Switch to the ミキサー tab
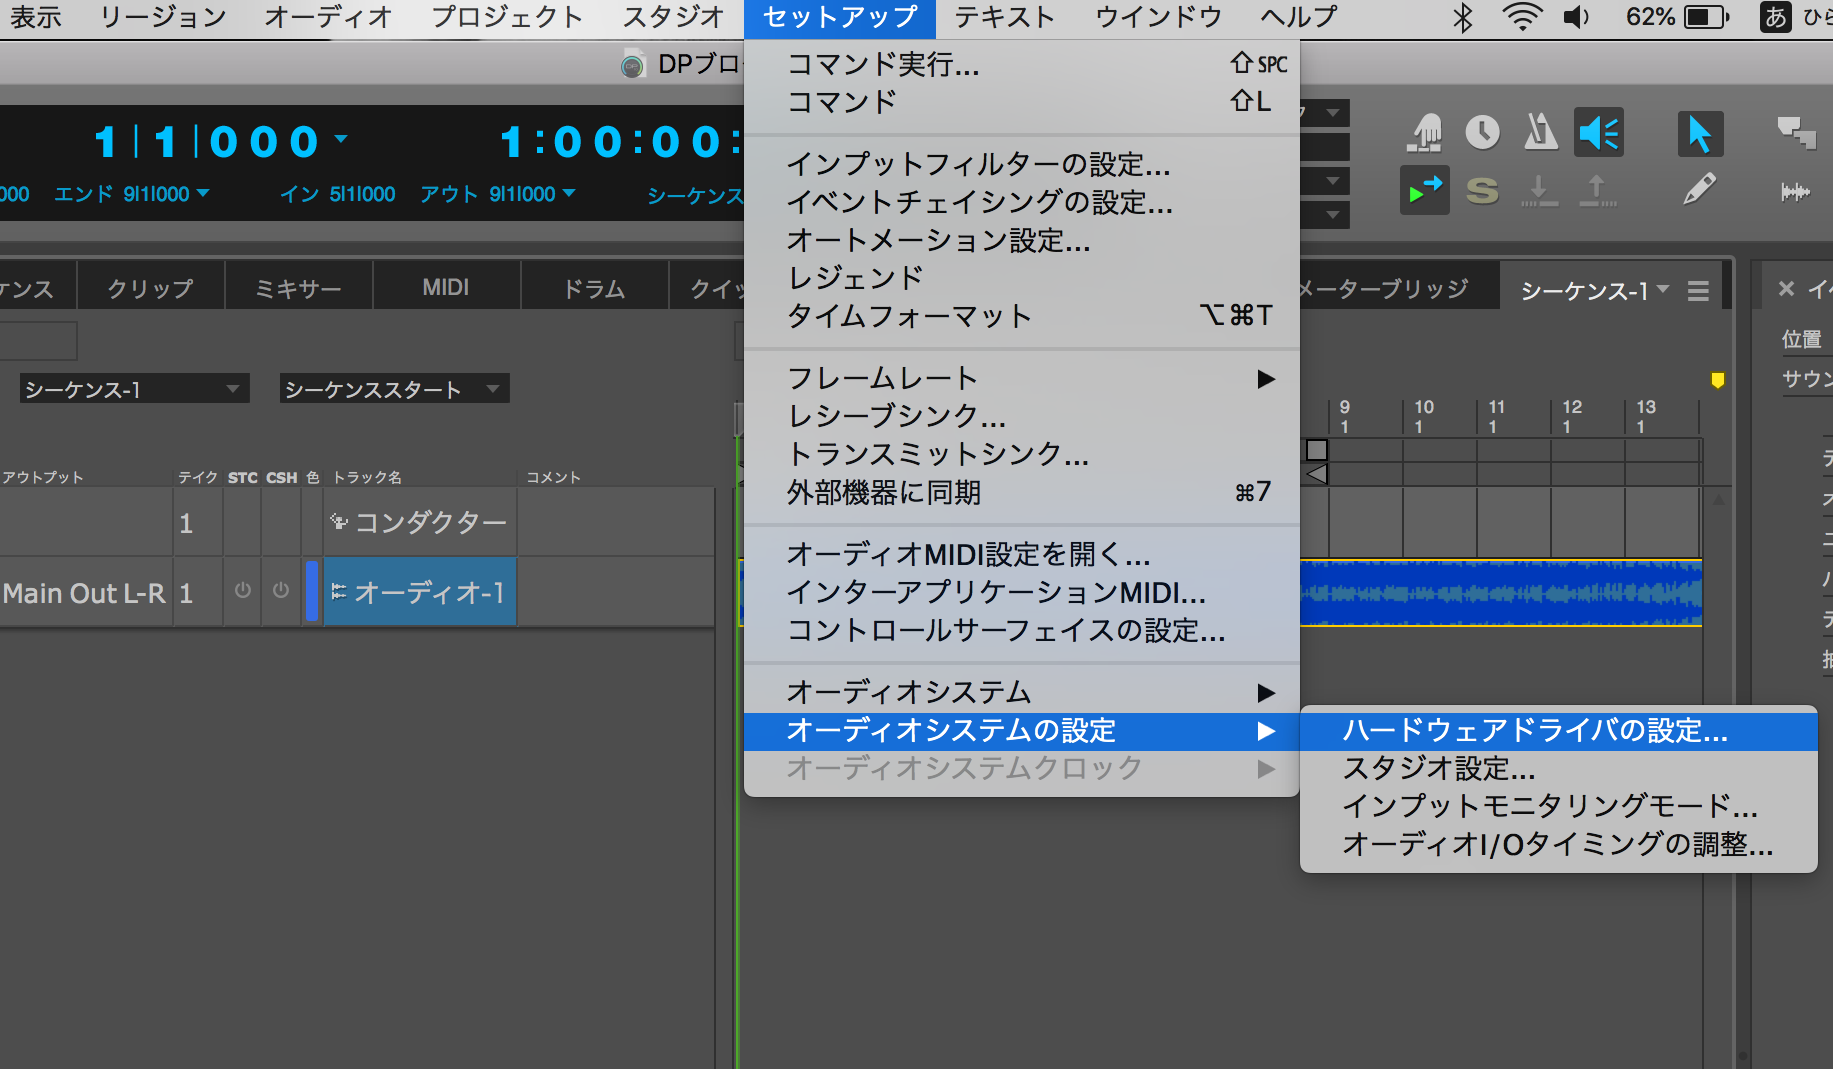The height and width of the screenshot is (1069, 1833). pos(298,289)
